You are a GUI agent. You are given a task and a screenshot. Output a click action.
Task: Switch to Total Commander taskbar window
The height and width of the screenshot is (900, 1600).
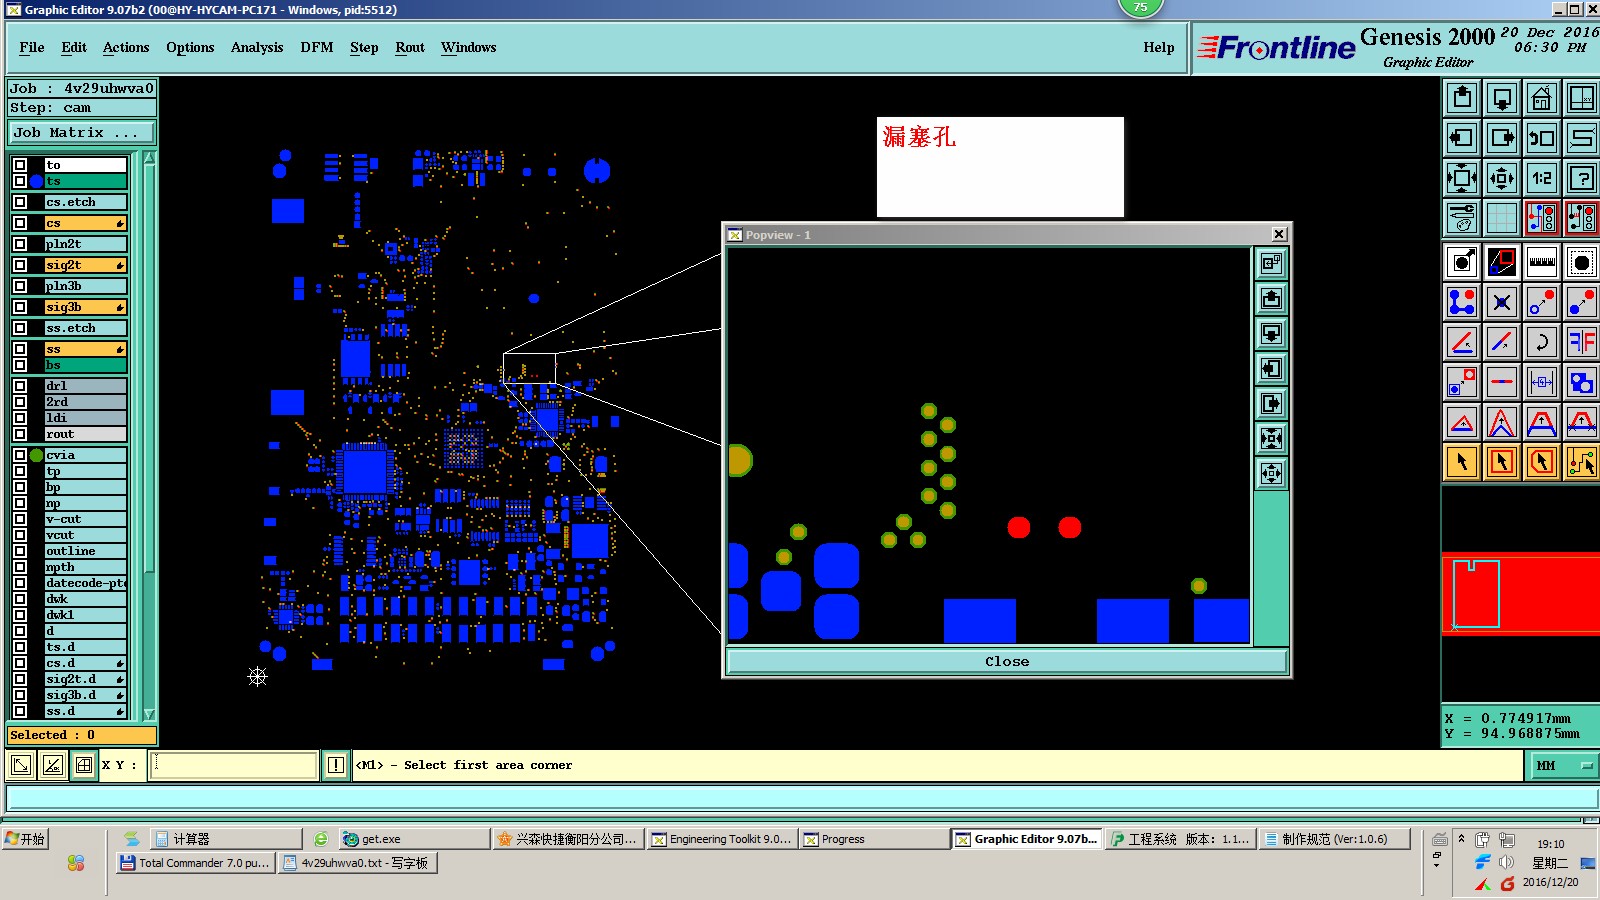(196, 863)
